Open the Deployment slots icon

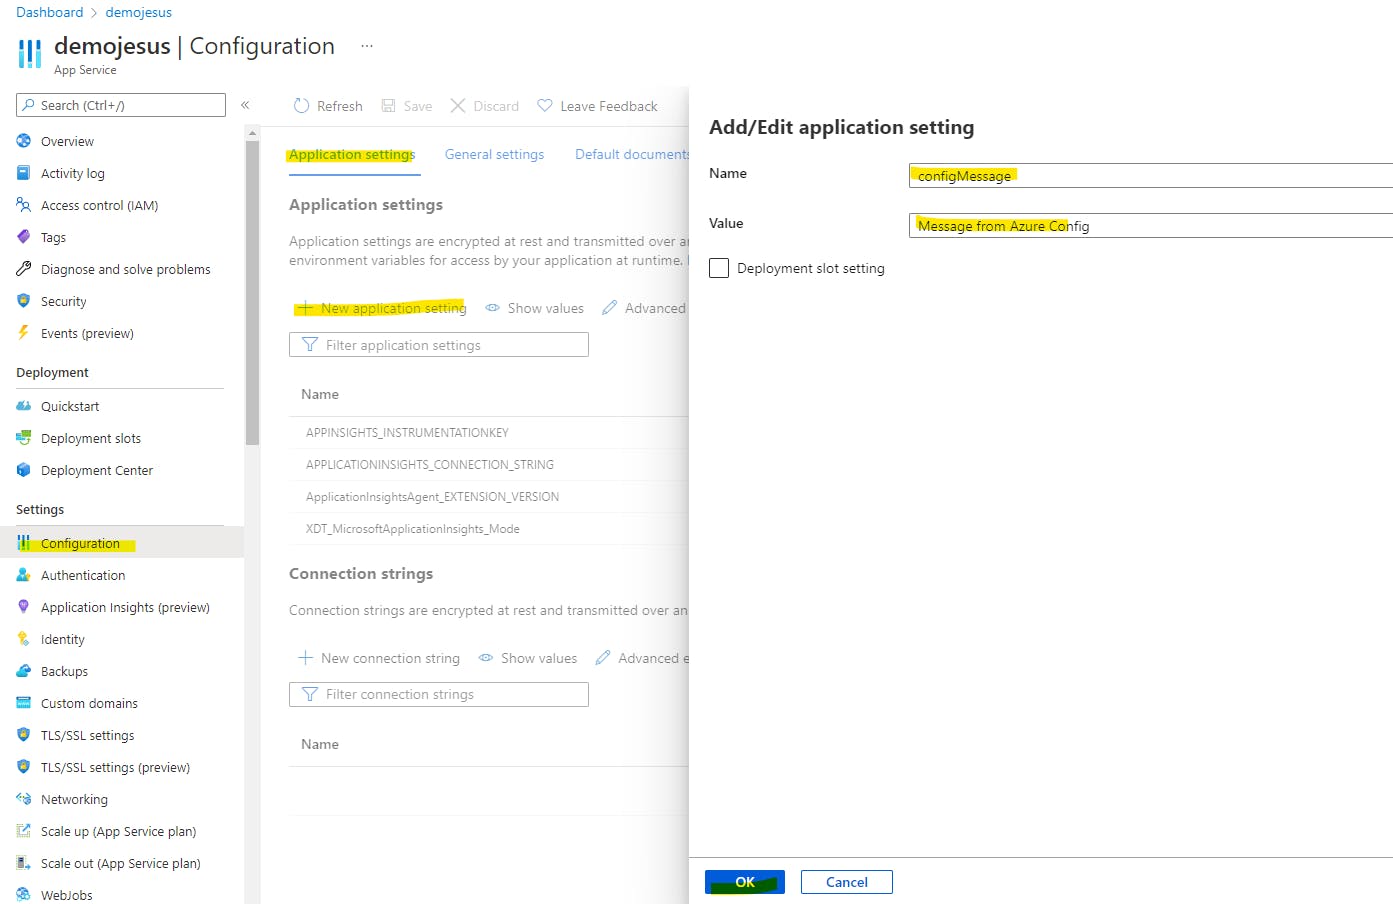[x=24, y=438]
